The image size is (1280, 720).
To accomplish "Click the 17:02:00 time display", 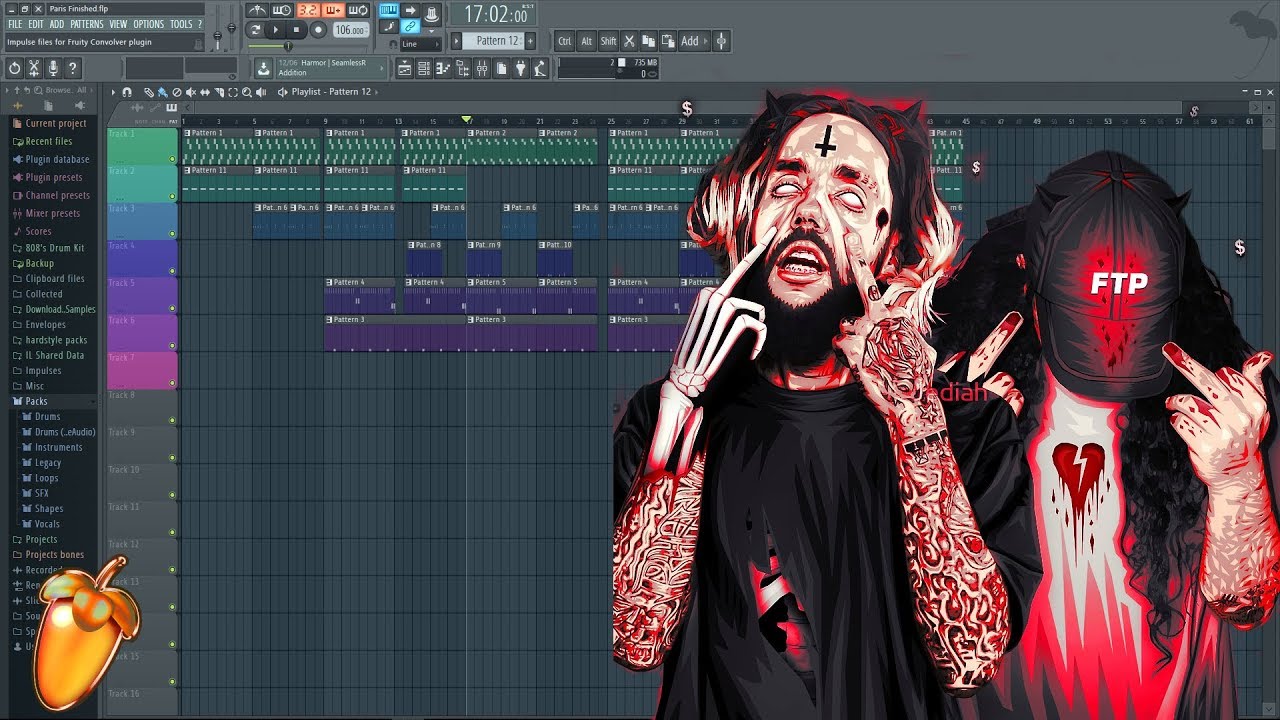I will click(493, 15).
